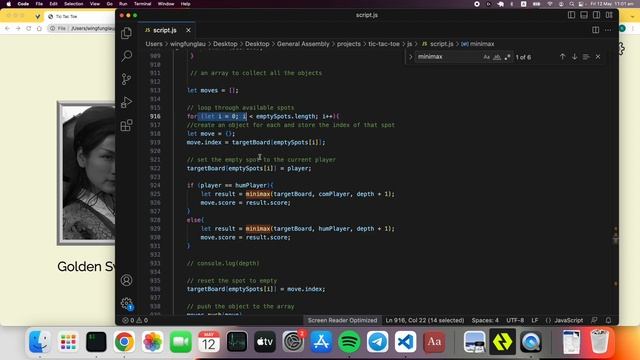Image resolution: width=640 pixels, height=360 pixels.
Task: Click the feedback icon in status bar
Action: [x=594, y=320]
